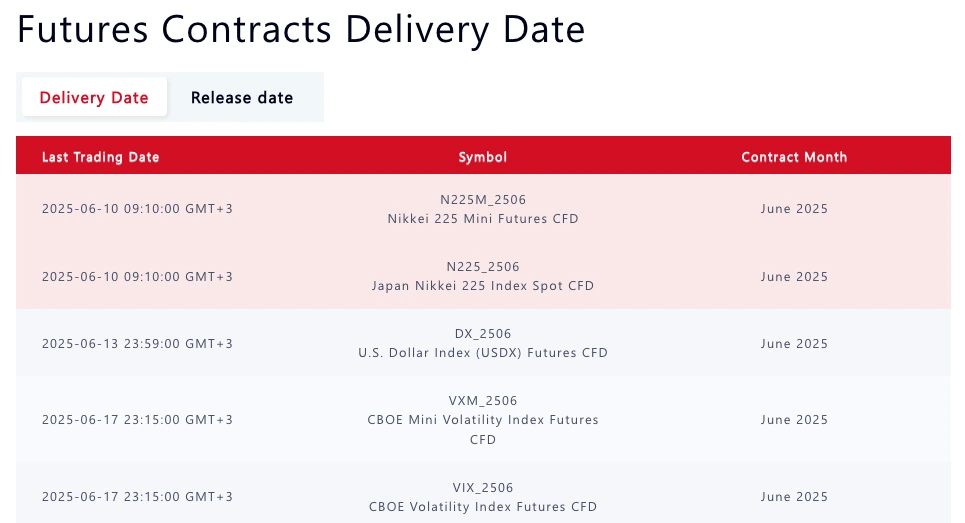Select the VXM_2506 symbol

tap(482, 401)
